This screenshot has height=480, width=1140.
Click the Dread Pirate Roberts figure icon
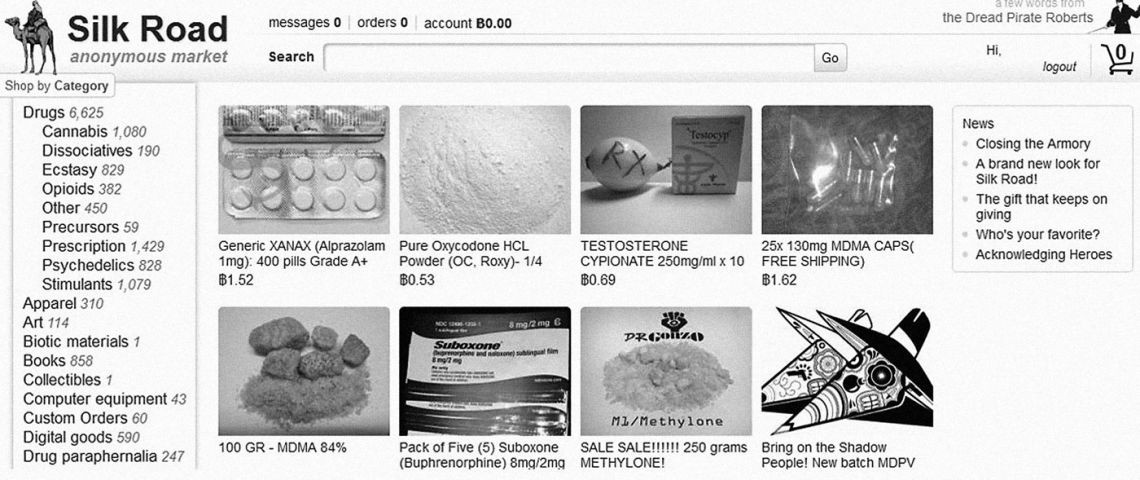[x=1121, y=16]
